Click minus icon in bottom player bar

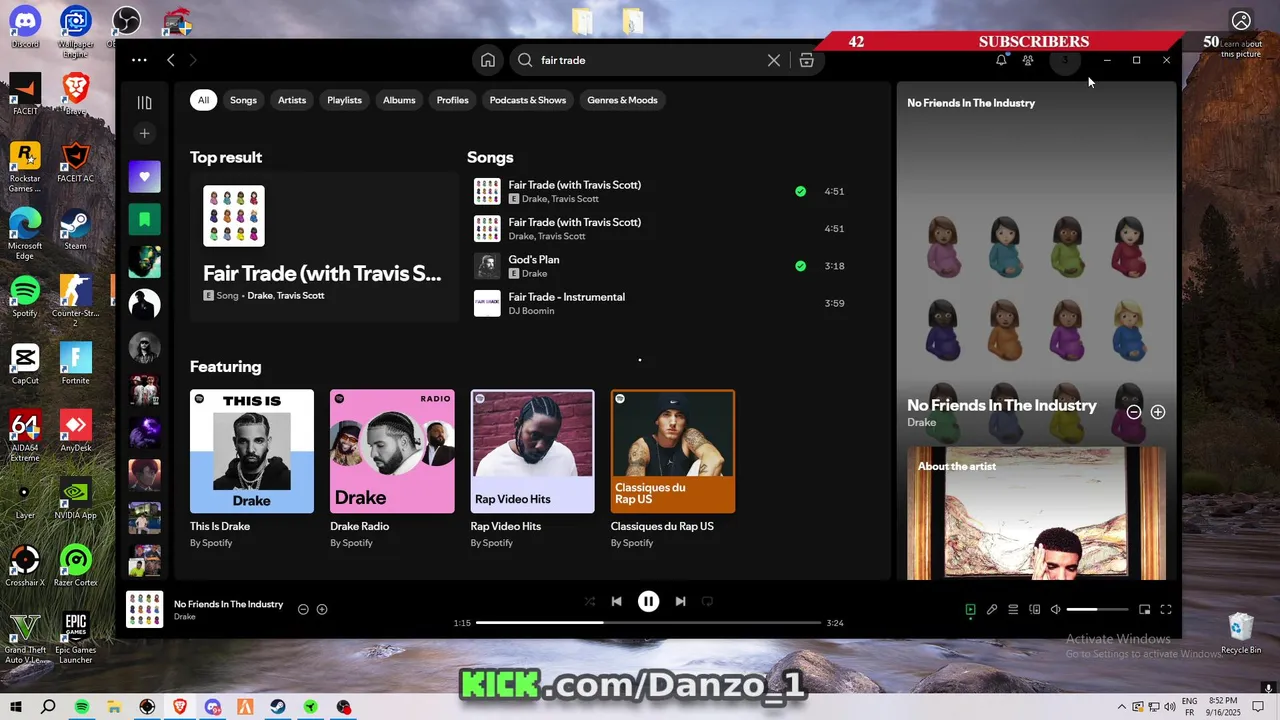303,609
